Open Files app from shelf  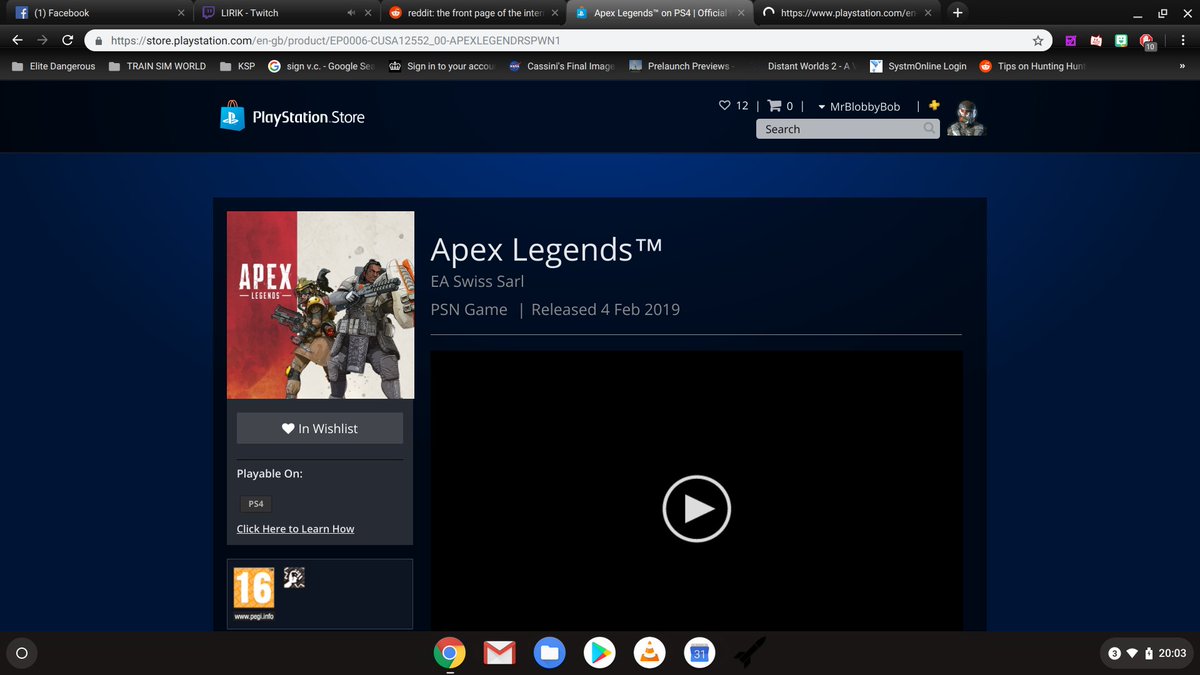click(x=548, y=653)
